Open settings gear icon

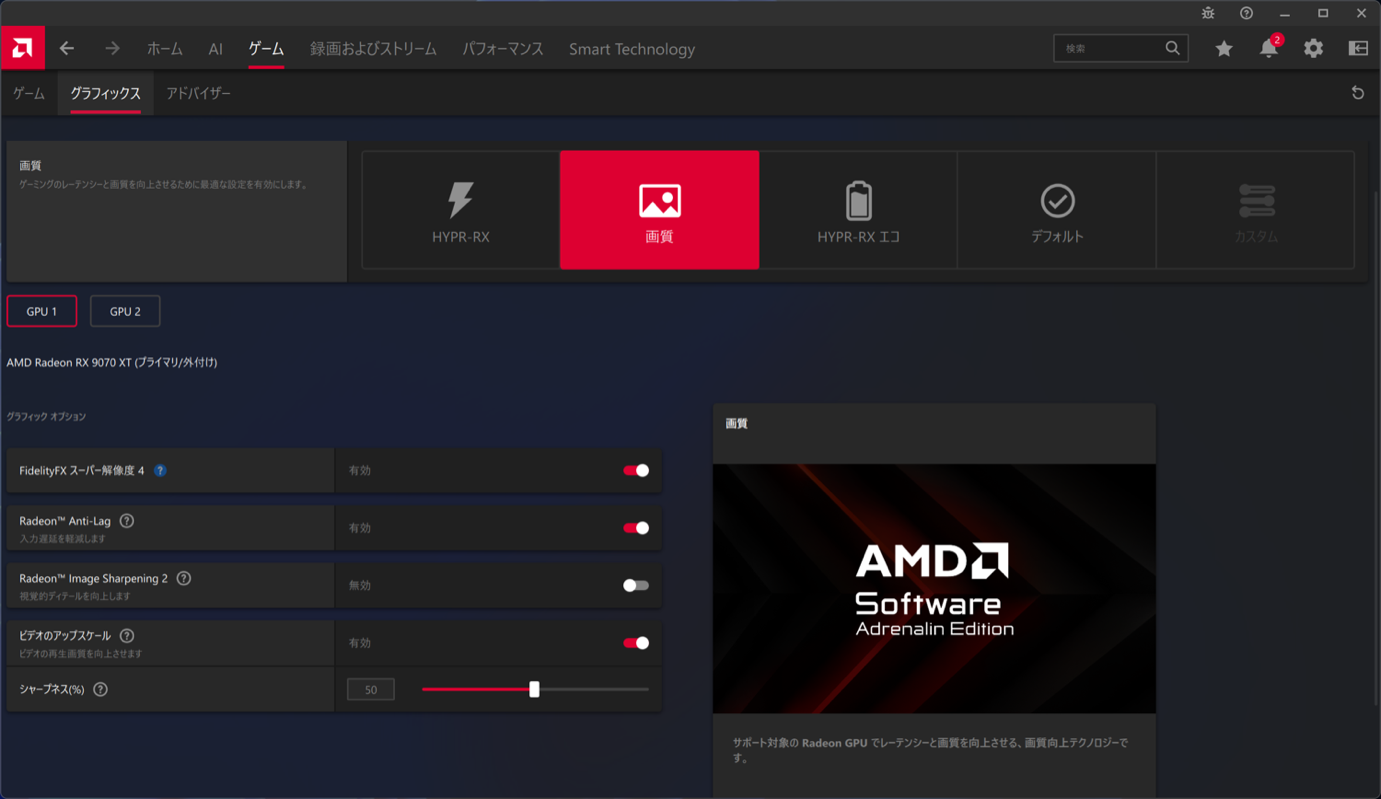pos(1313,48)
